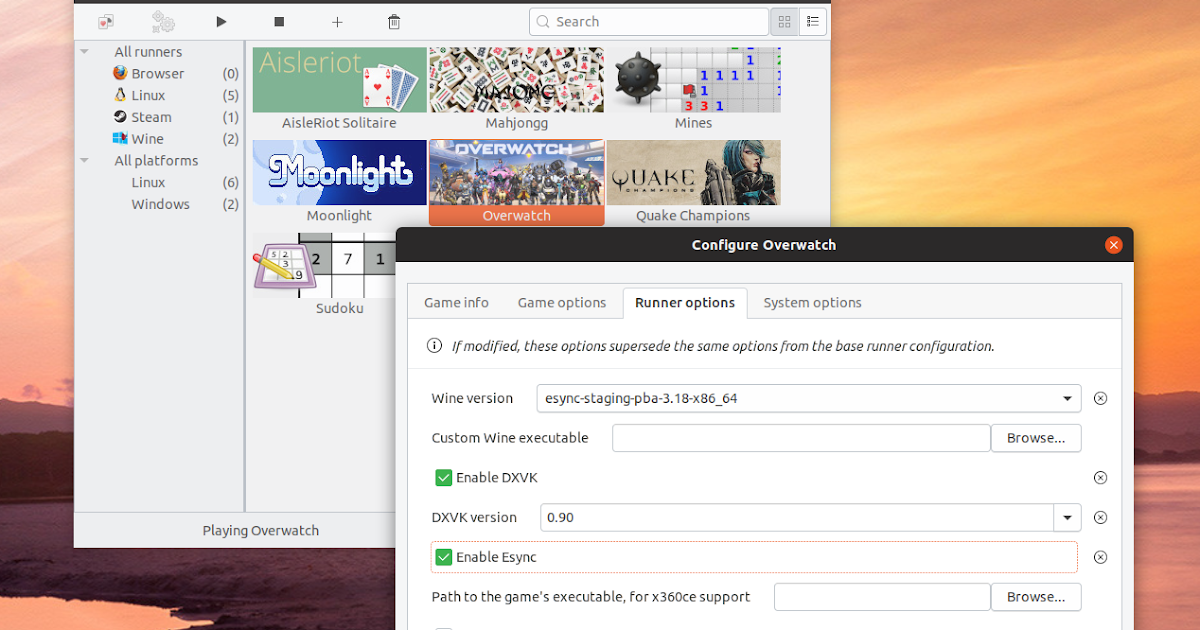Image resolution: width=1200 pixels, height=630 pixels.
Task: Select the Mines game banner
Action: [693, 80]
